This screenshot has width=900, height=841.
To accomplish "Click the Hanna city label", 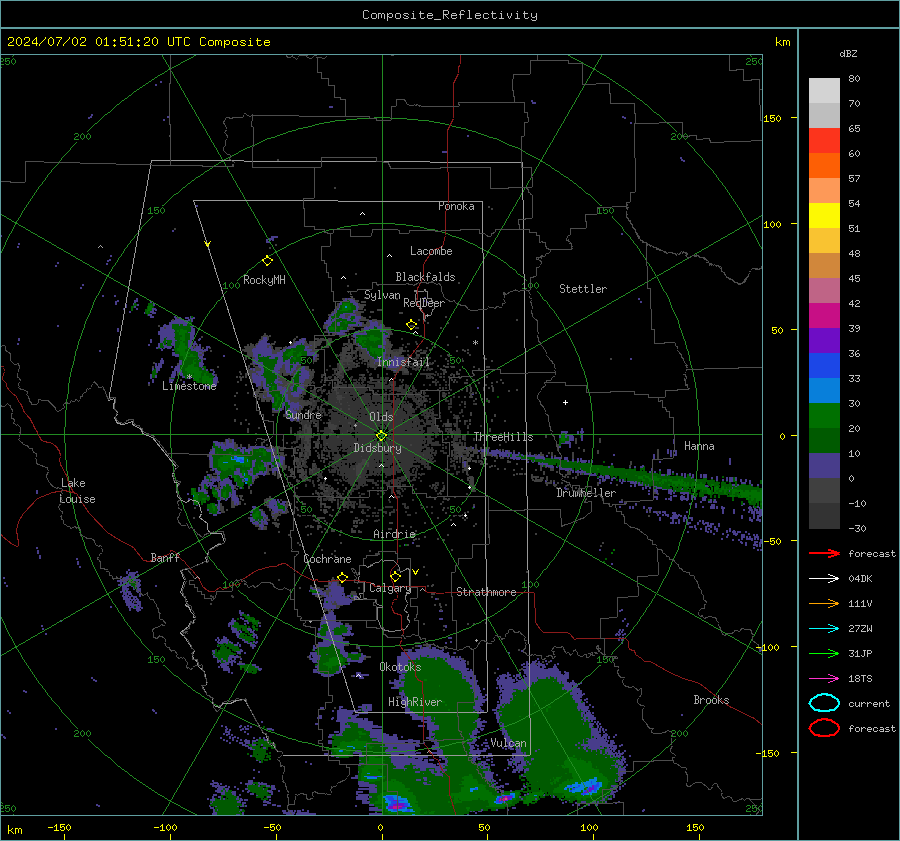I will [x=699, y=446].
